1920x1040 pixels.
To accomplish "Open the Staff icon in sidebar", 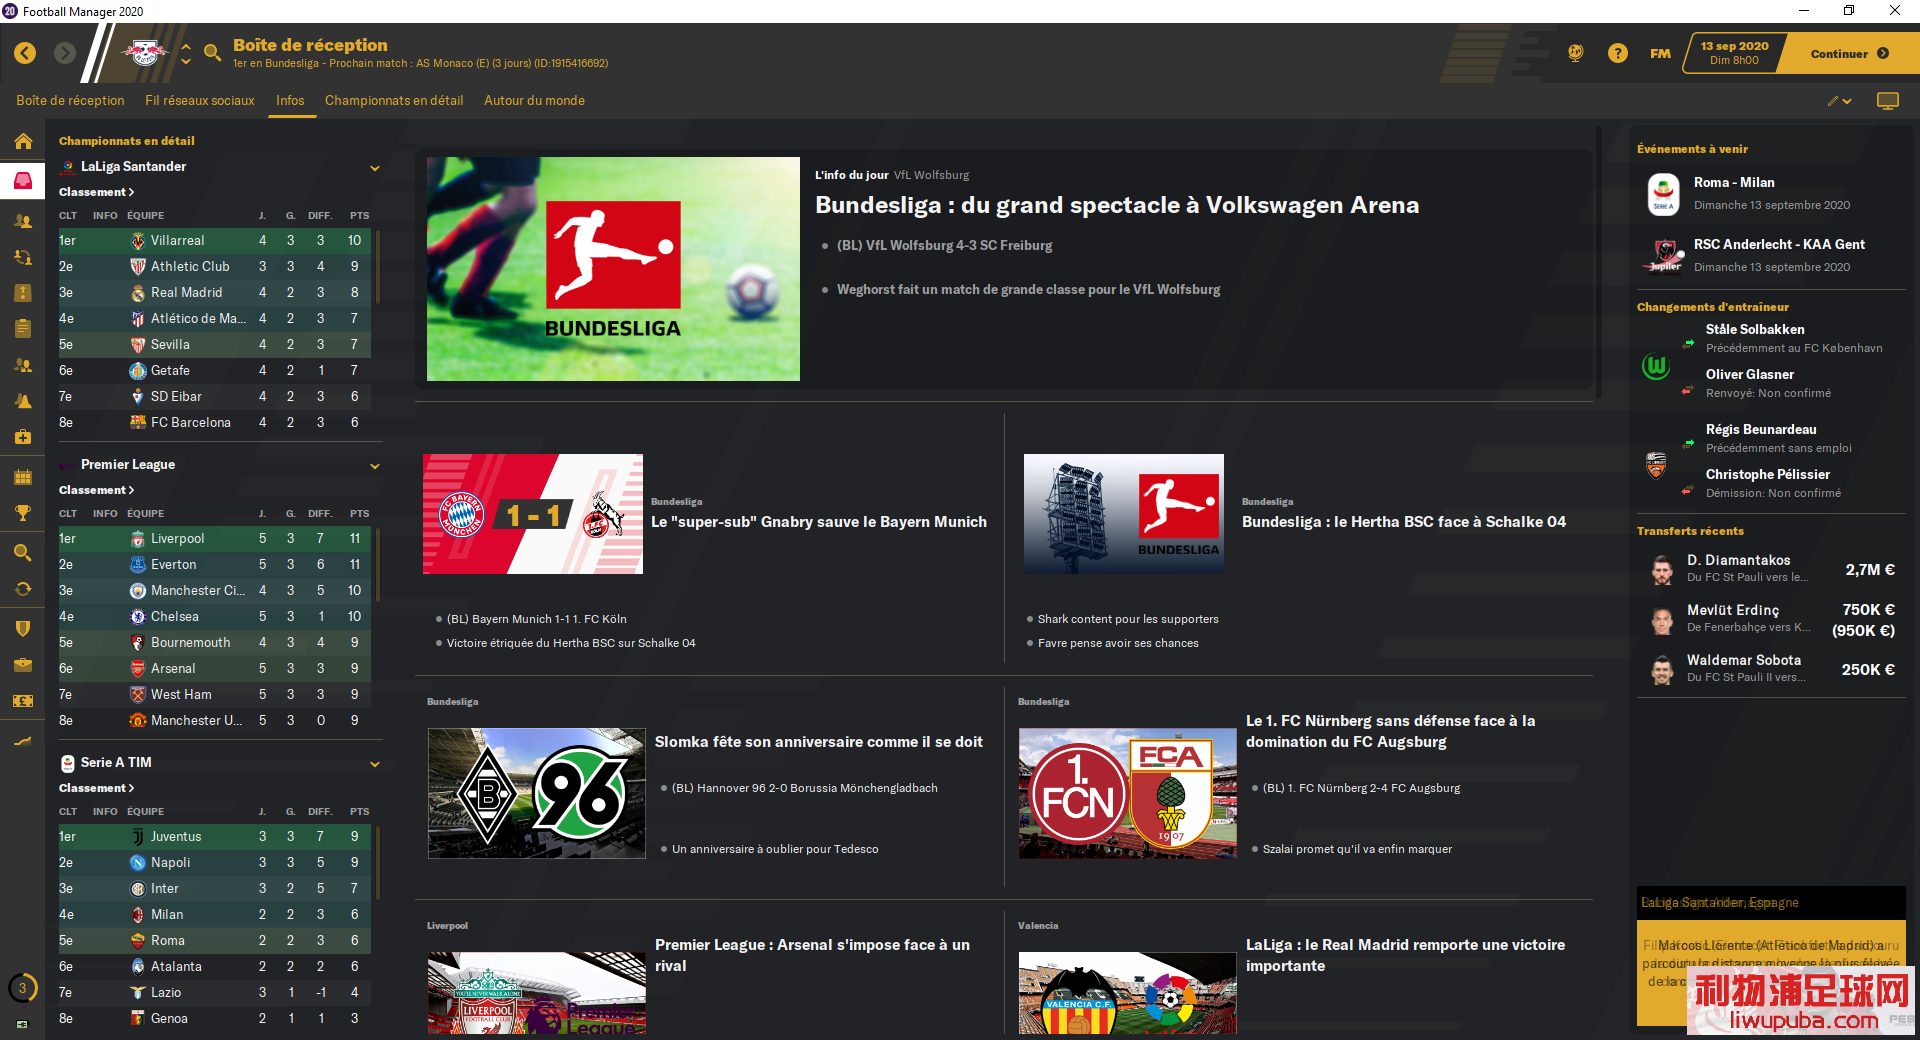I will click(x=23, y=365).
